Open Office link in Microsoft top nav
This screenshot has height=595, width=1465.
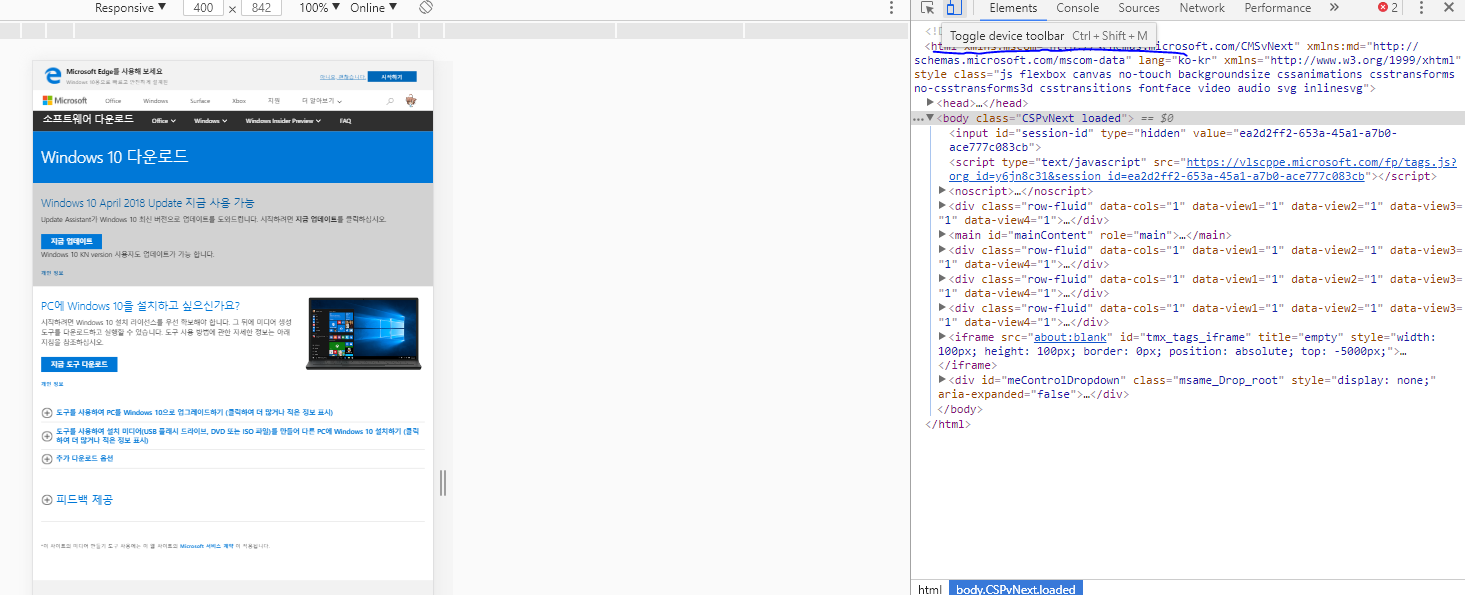[113, 101]
